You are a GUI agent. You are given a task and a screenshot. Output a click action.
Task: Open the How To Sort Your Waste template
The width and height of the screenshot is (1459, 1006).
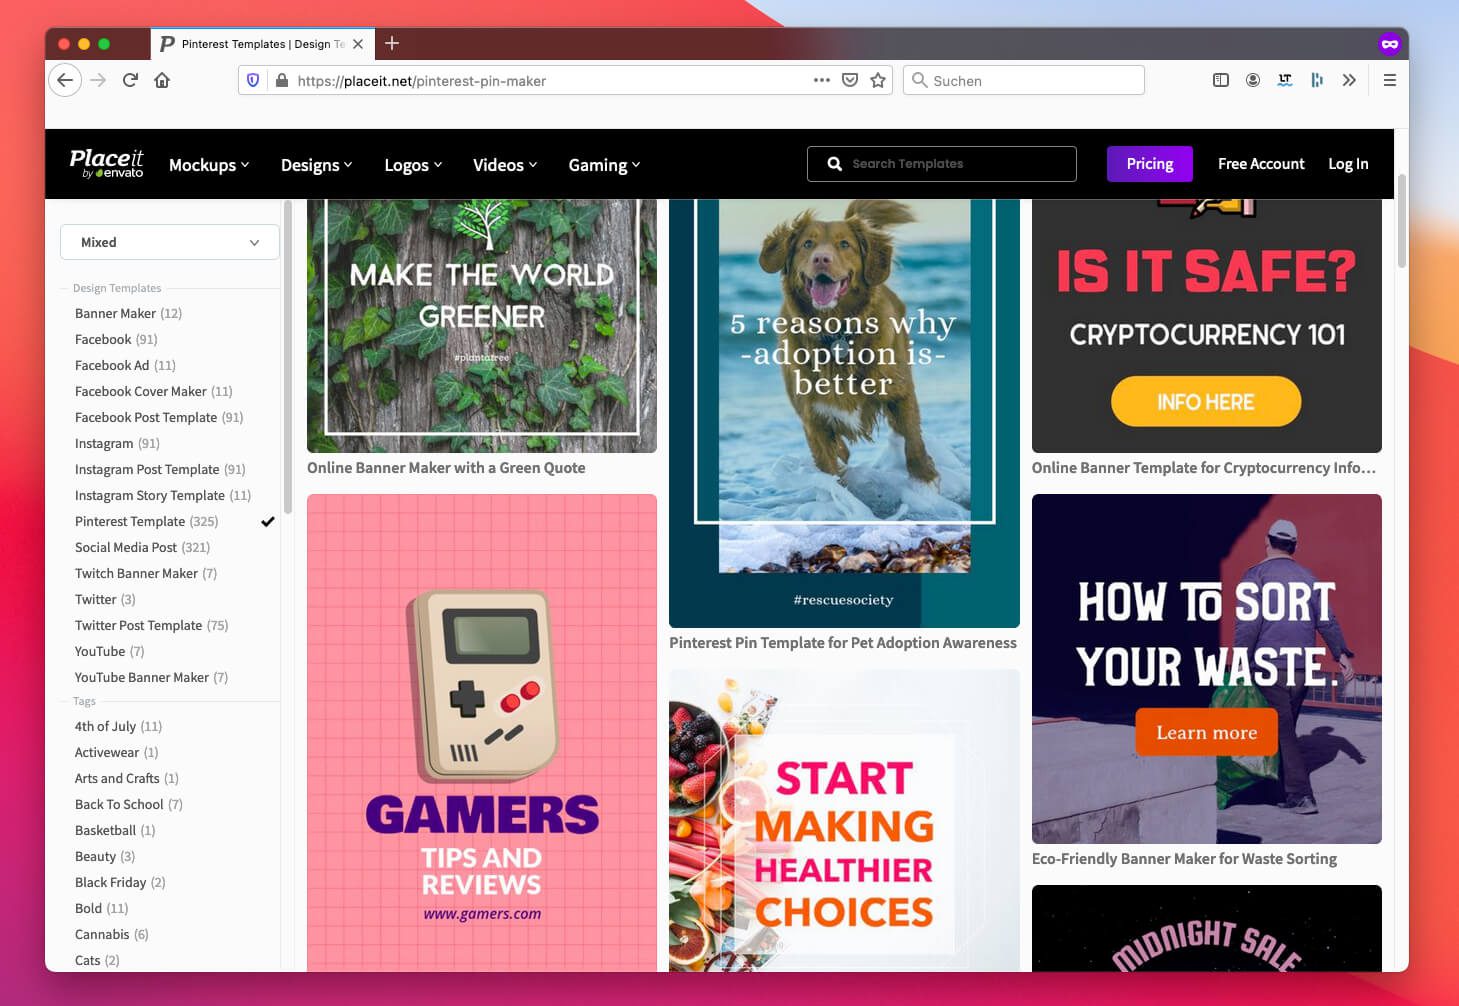(x=1207, y=669)
